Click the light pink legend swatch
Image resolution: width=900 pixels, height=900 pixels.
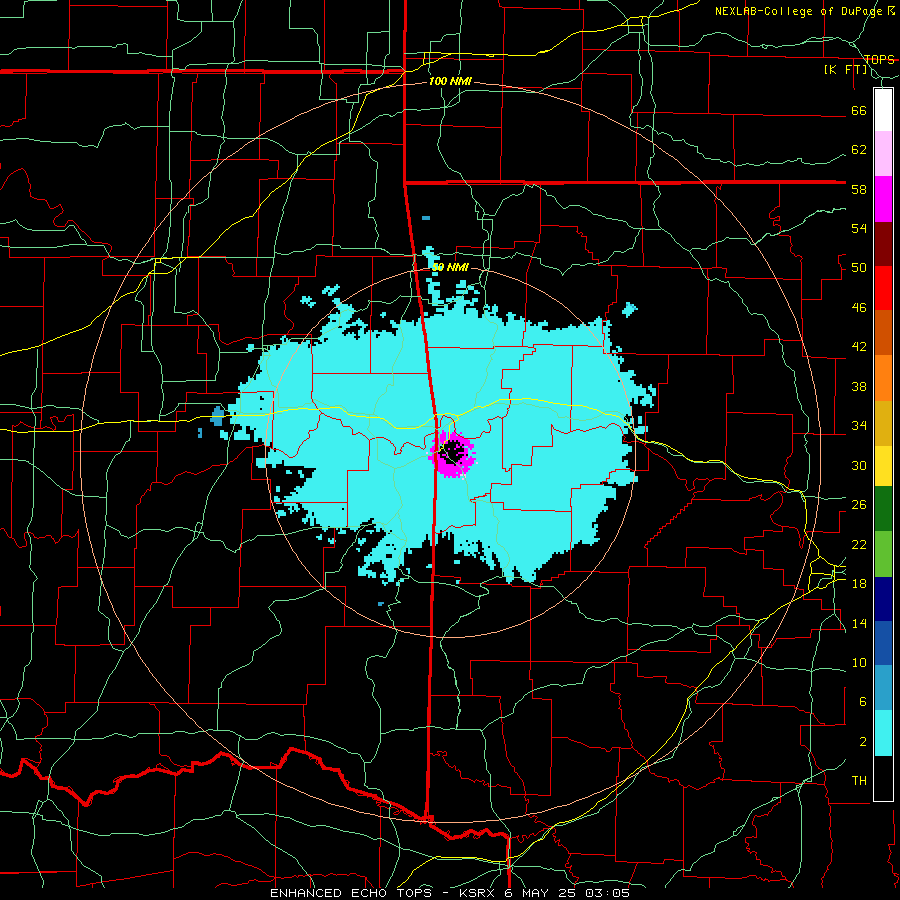click(883, 154)
